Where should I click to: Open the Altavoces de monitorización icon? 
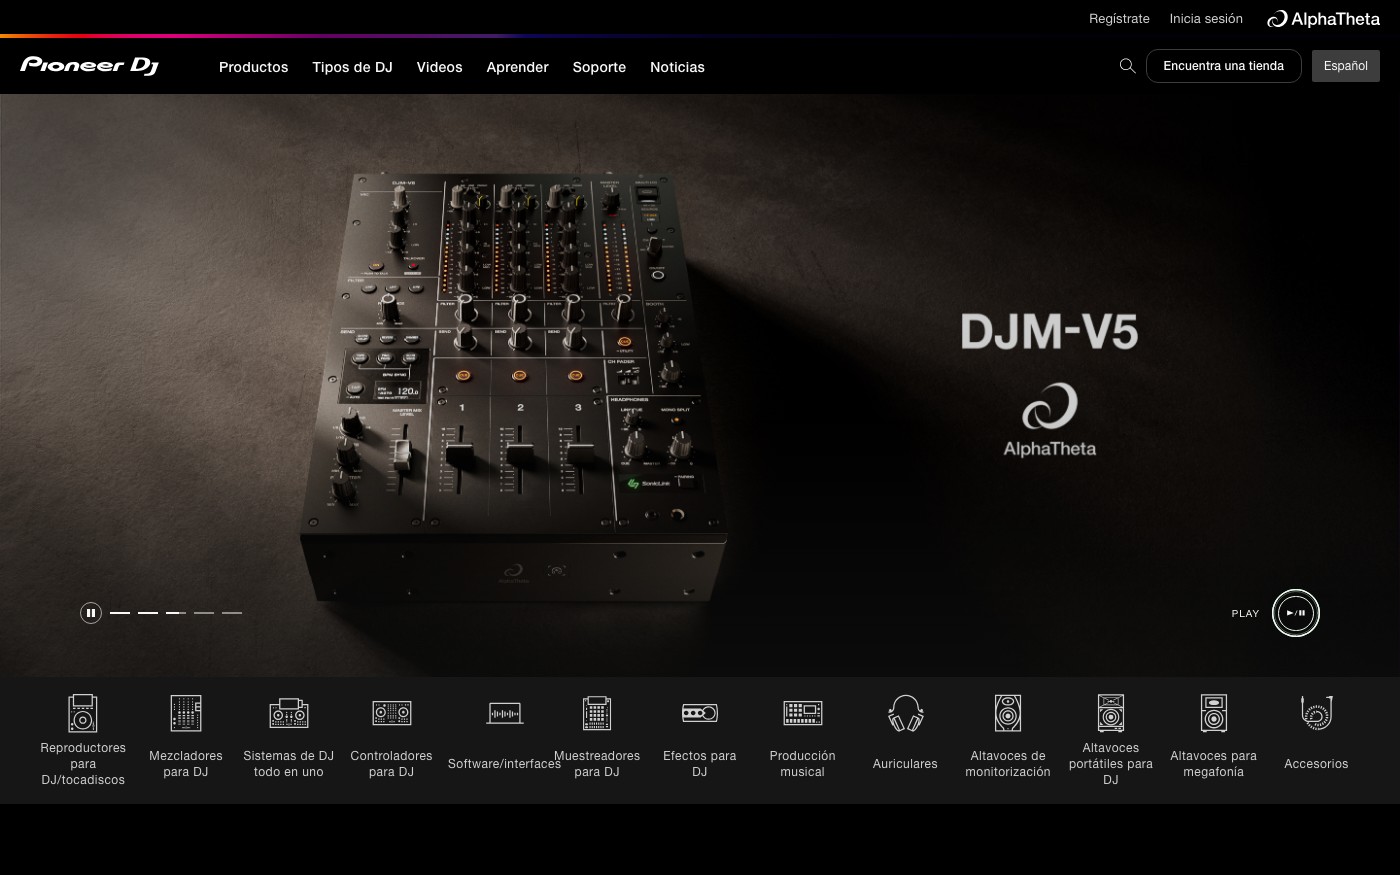[1008, 713]
